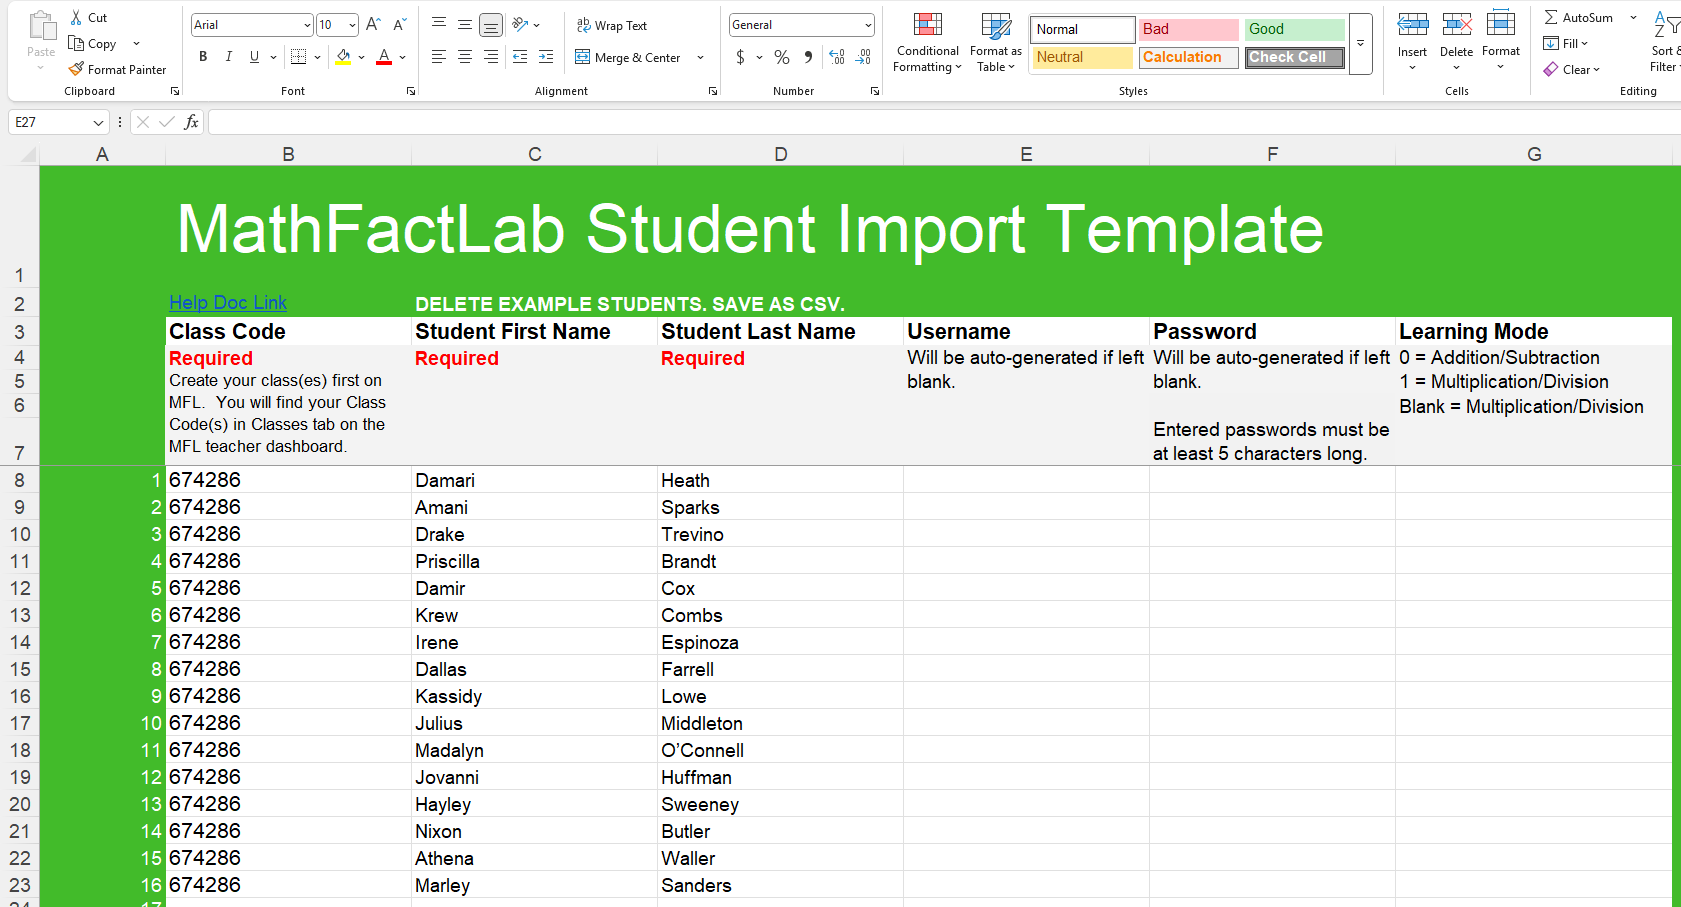Click the Insert cells icon
Viewport: 1681px width, 907px height.
click(1412, 25)
